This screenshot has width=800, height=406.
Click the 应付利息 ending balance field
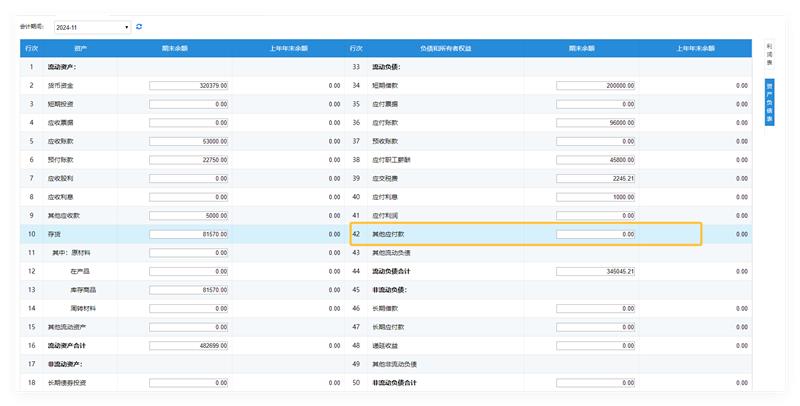[596, 197]
